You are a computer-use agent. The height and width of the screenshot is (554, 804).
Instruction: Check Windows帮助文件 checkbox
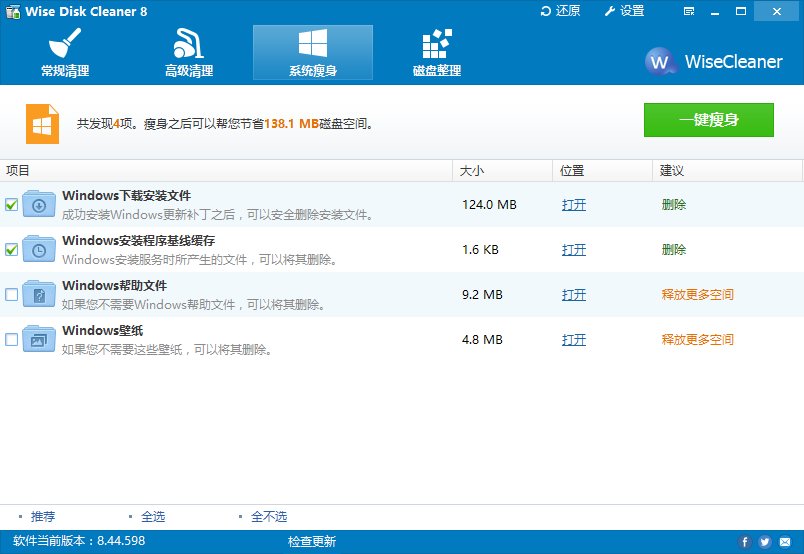click(x=11, y=294)
